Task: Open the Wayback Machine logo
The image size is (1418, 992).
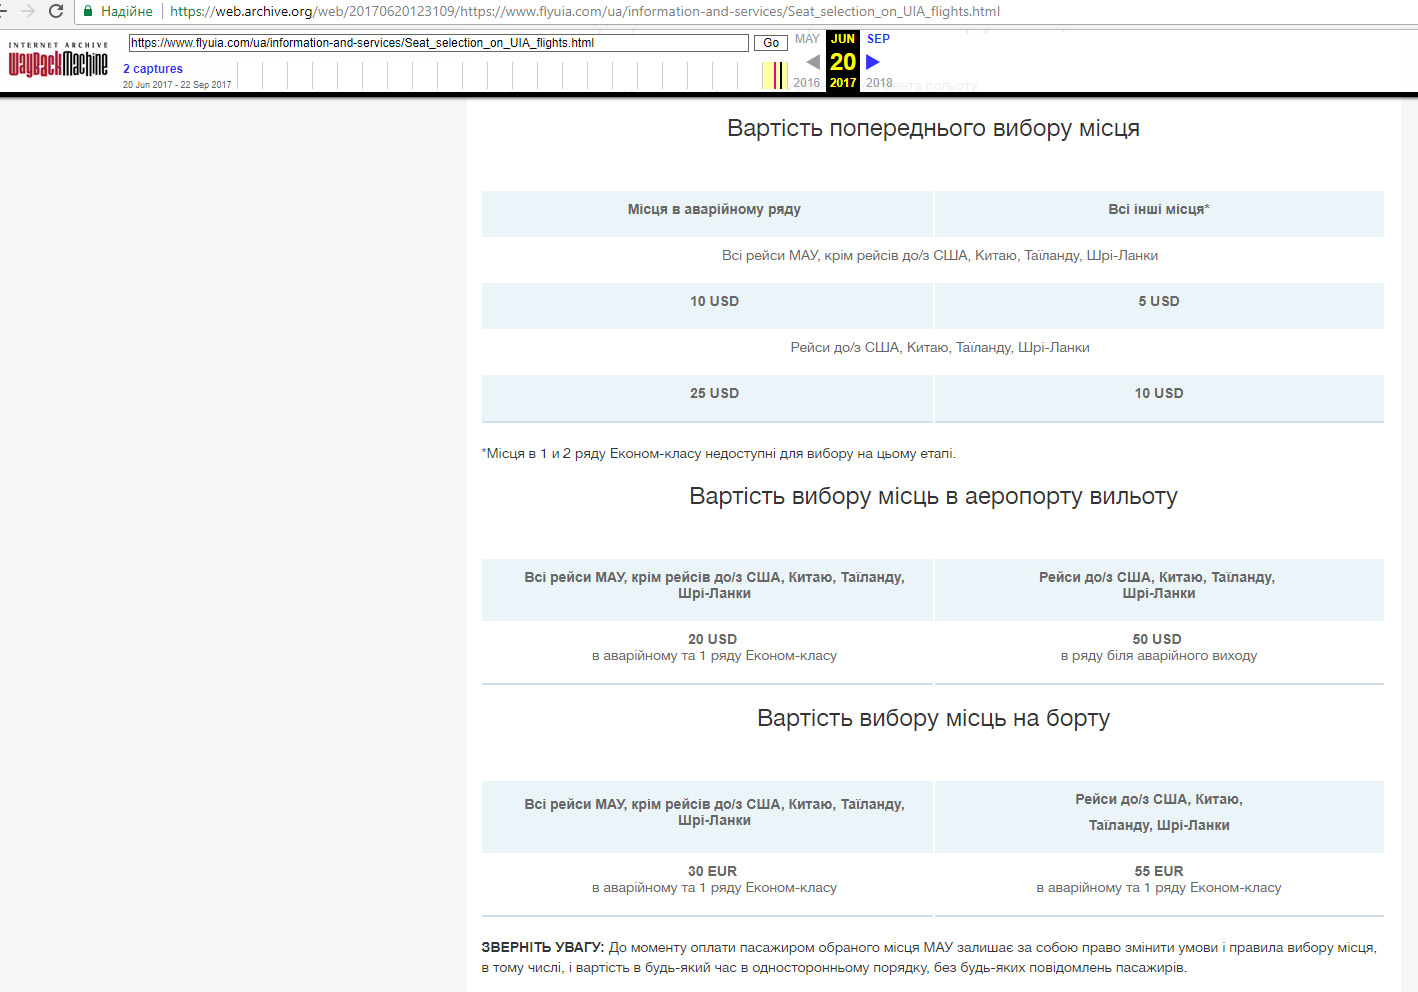Action: (x=58, y=62)
